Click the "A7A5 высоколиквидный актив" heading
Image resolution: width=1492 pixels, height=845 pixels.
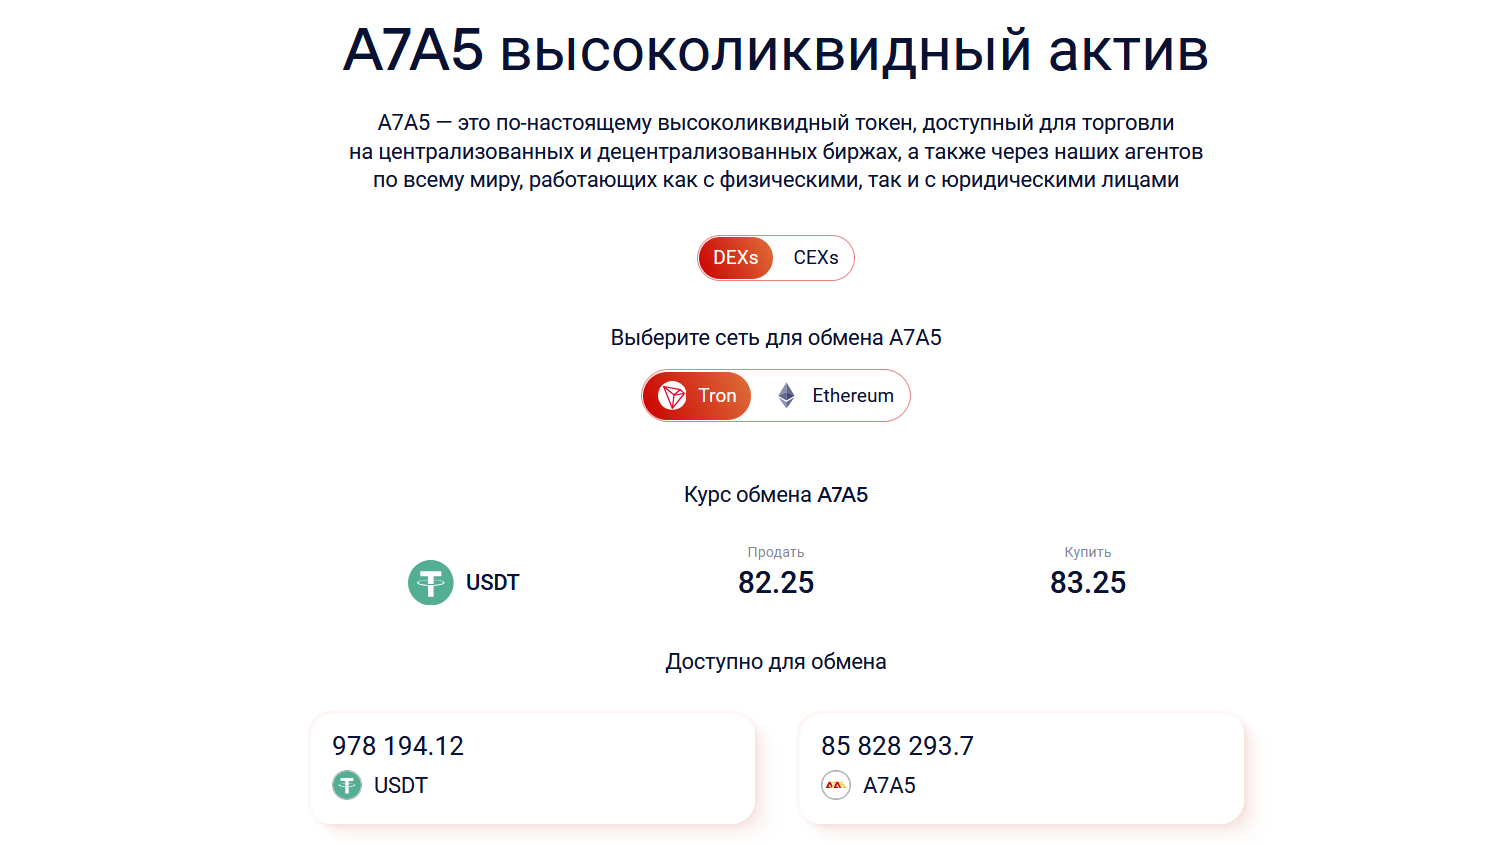click(x=776, y=50)
